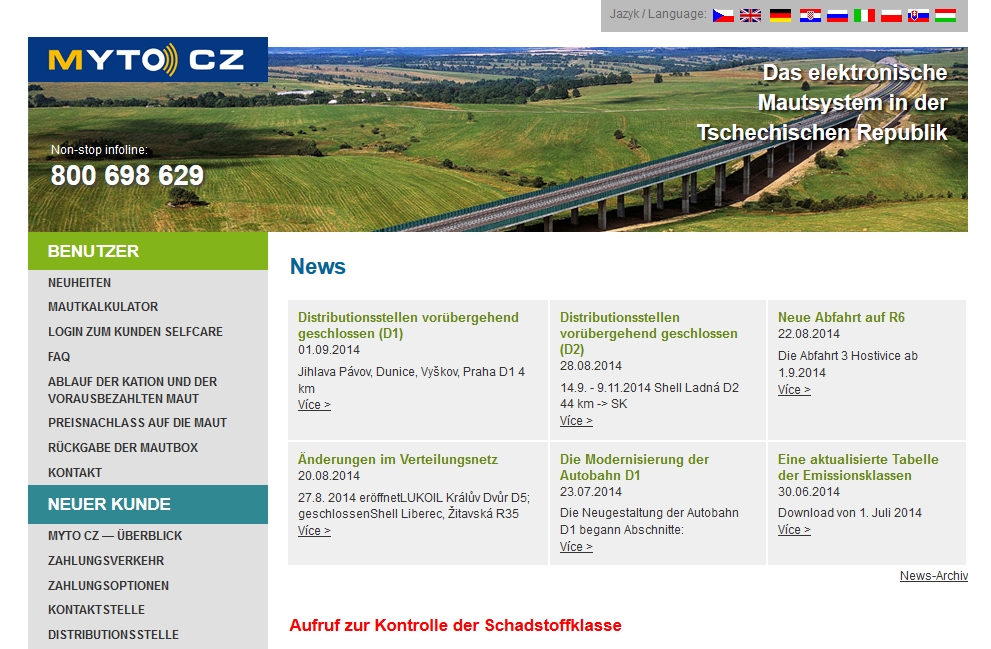Click the Jazyk / Language label
991x649 pixels.
click(658, 14)
